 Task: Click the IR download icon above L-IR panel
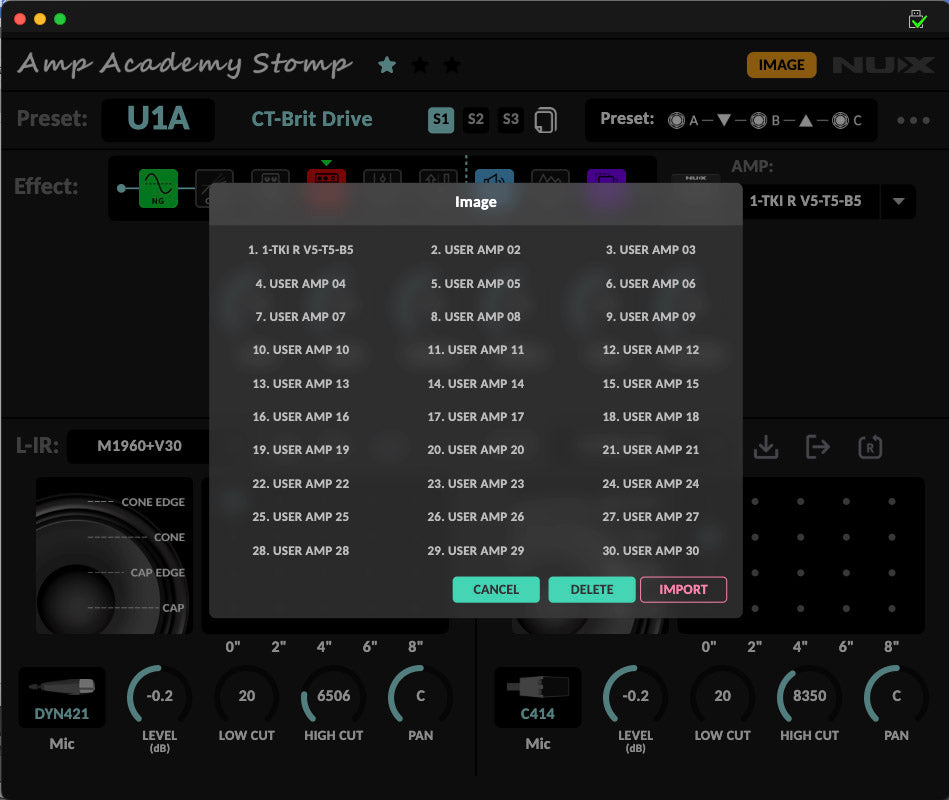click(x=765, y=447)
